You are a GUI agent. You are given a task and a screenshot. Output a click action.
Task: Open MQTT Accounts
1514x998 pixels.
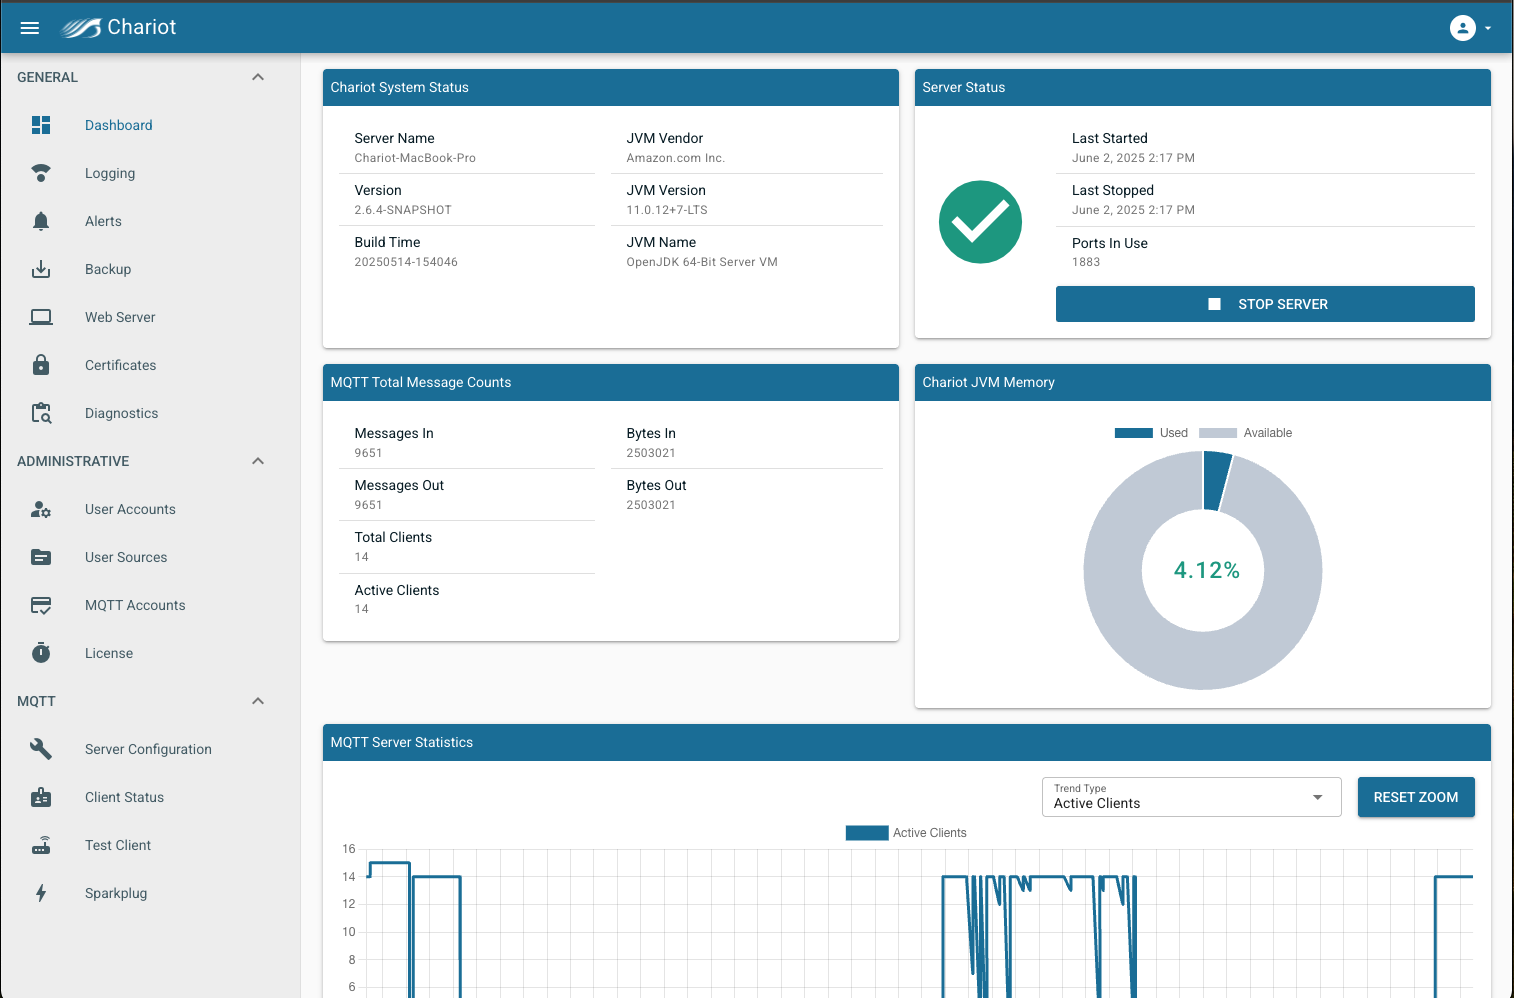click(135, 605)
